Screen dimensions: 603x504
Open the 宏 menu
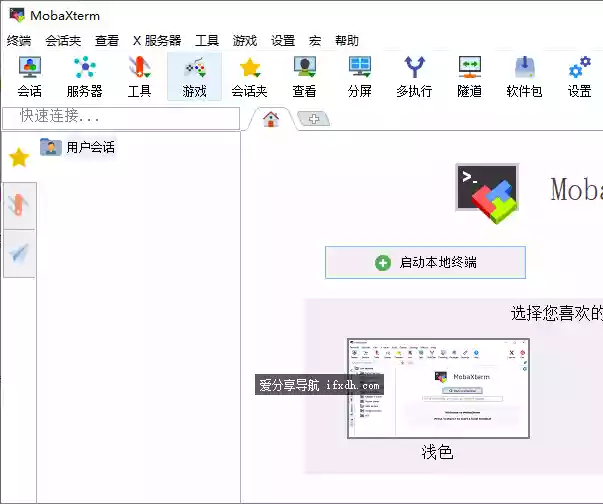point(315,40)
